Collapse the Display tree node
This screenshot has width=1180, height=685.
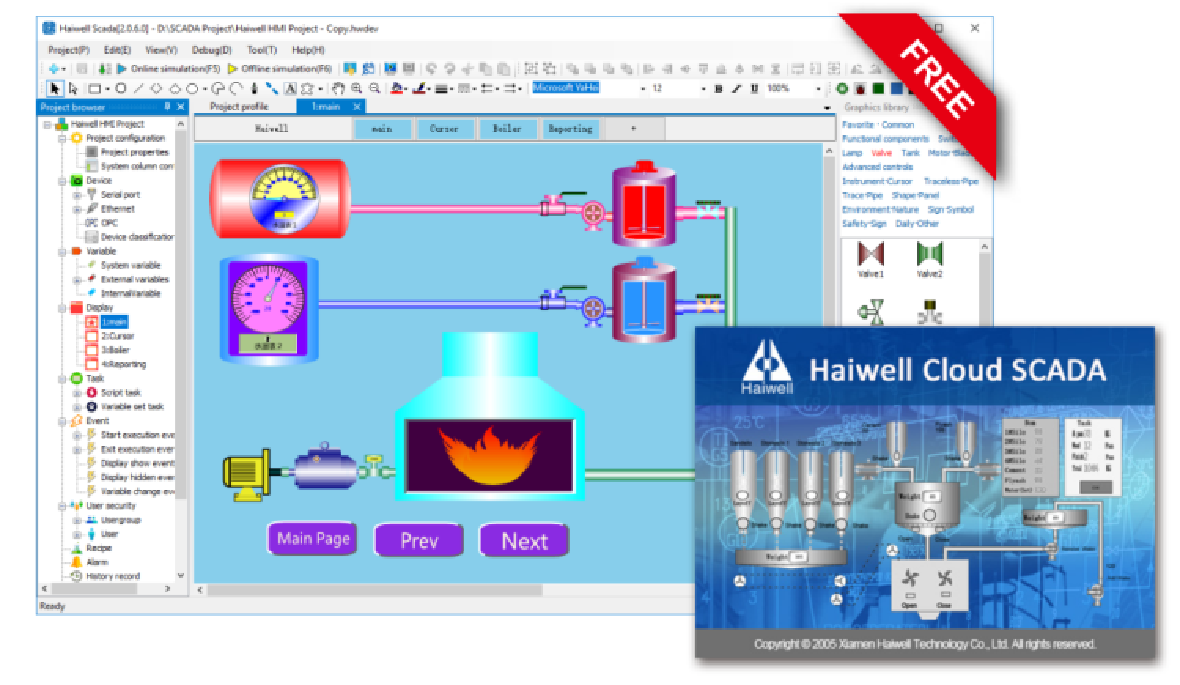pos(62,308)
